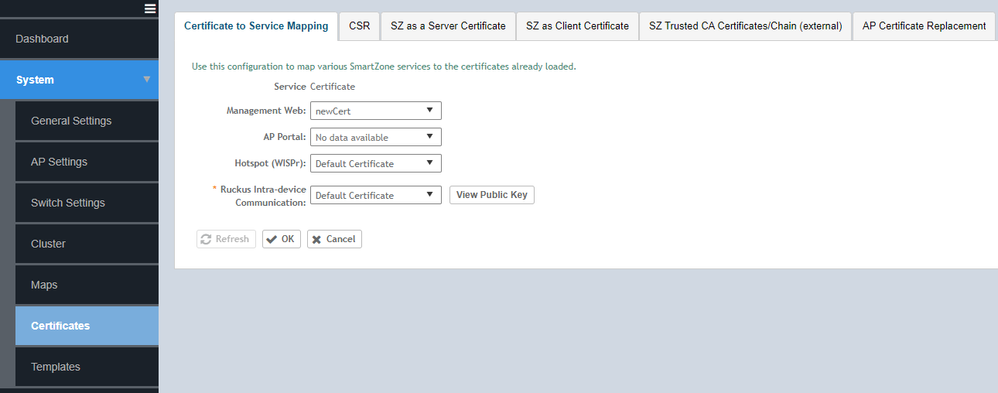Click the 'Management Web:' label
The width and height of the screenshot is (998, 393).
click(x=267, y=110)
